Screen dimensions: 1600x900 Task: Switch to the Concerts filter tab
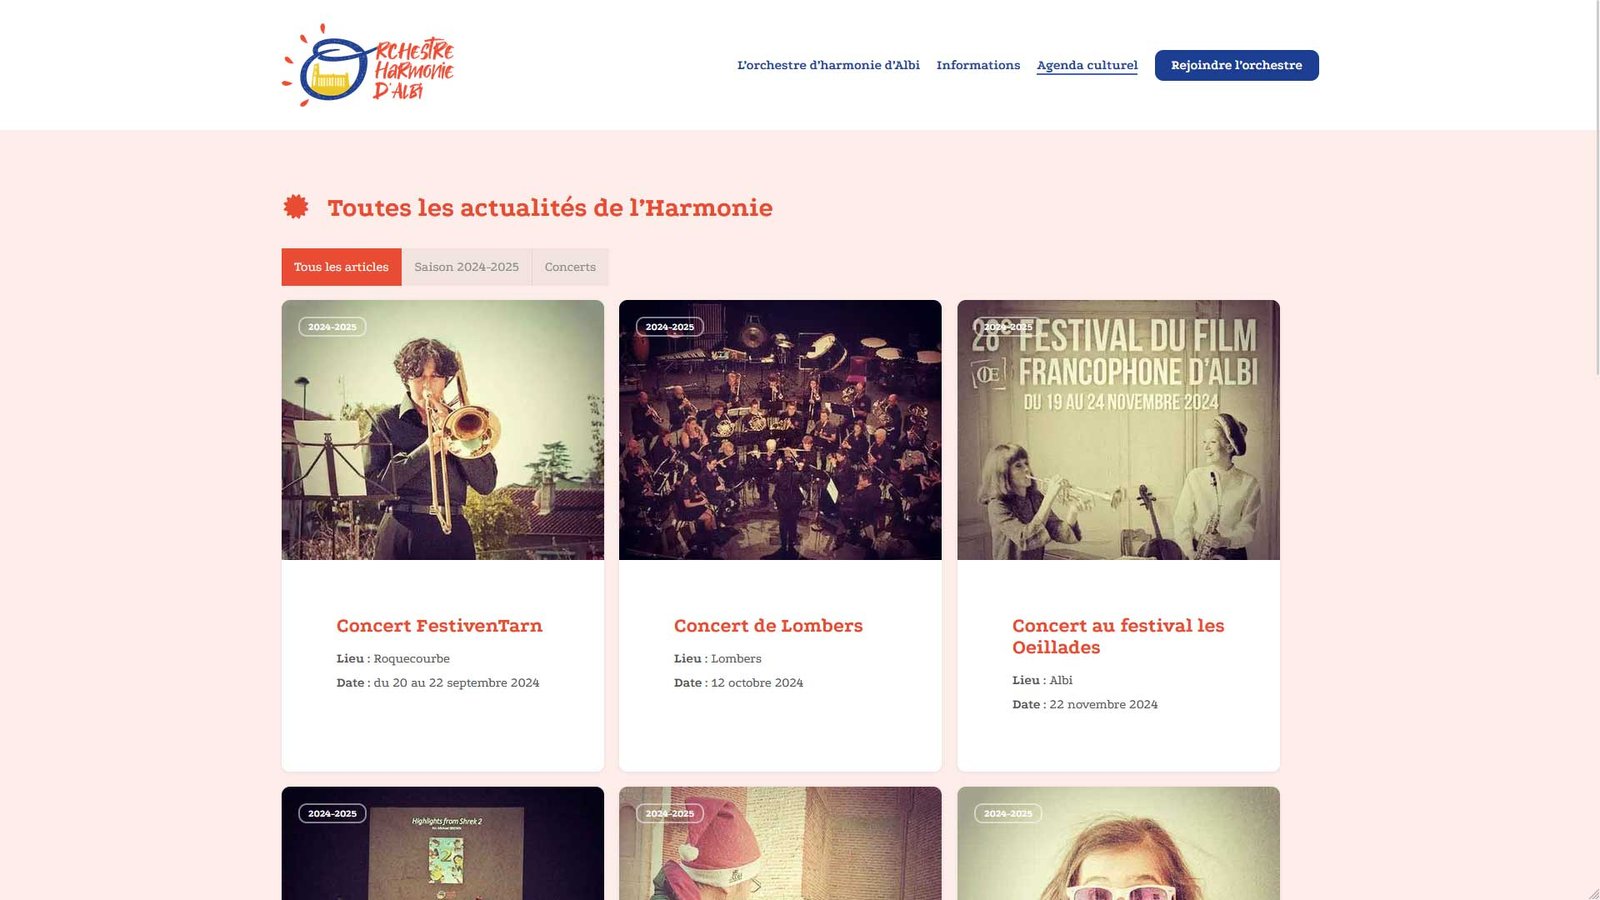570,267
